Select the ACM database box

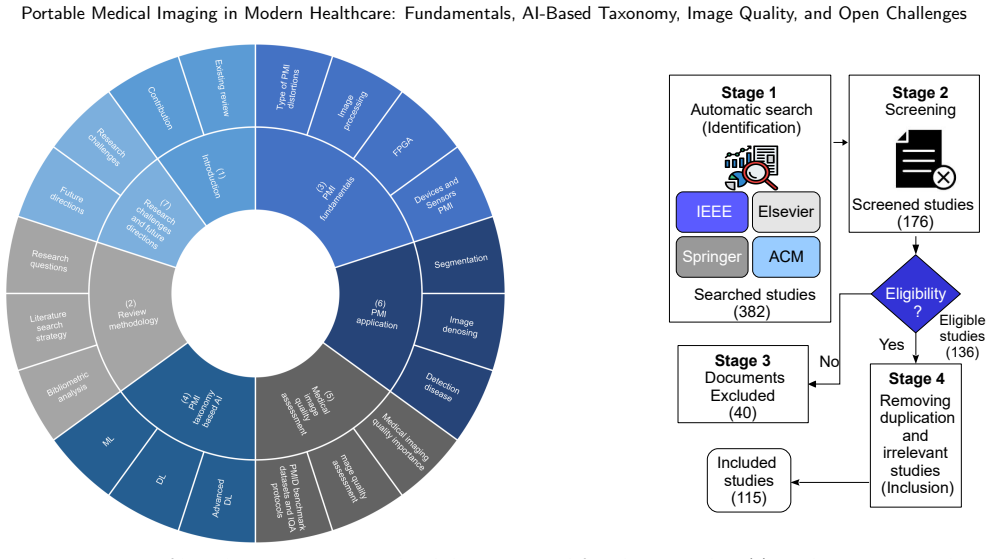point(786,257)
